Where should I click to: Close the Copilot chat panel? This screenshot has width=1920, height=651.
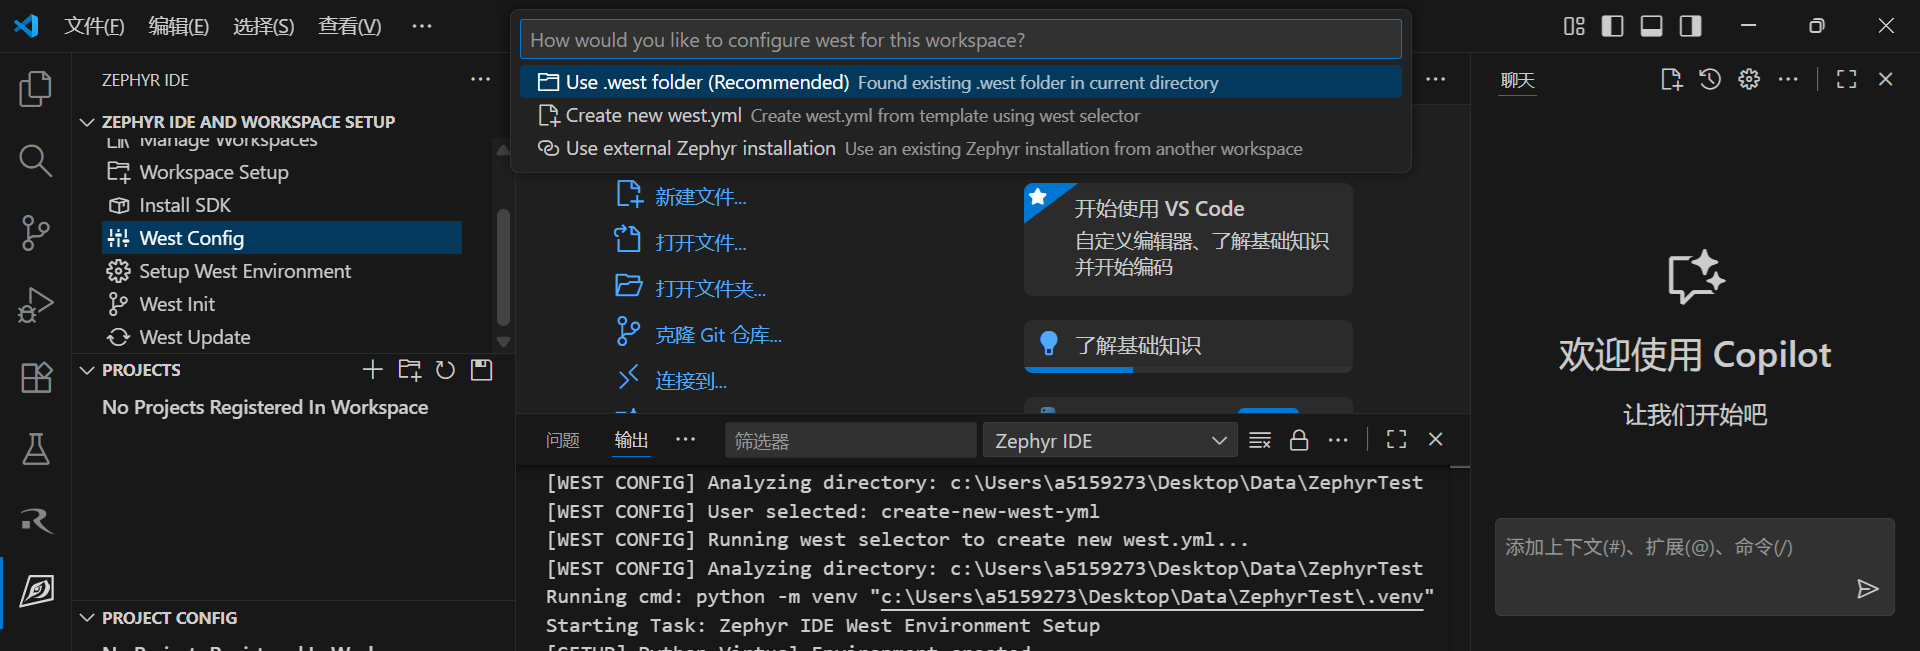(1885, 79)
